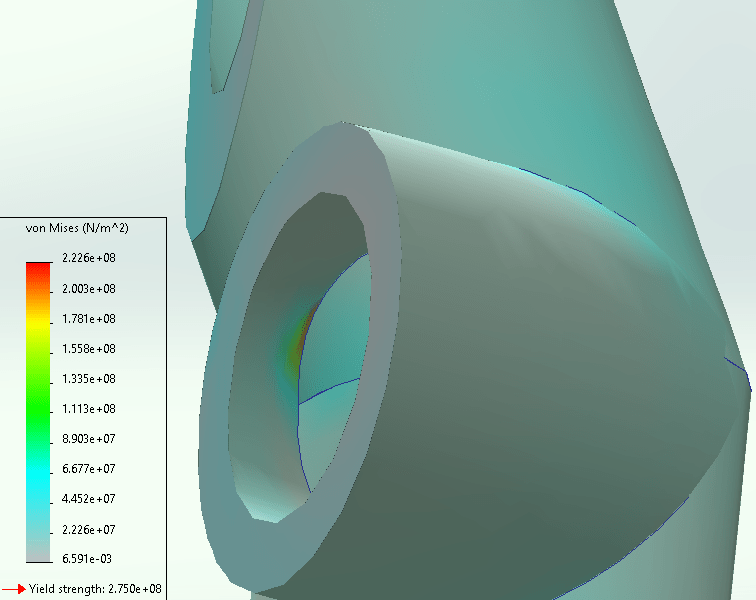Screen dimensions: 756x600
Task: Click the green middle of the color bar
Action: (x=38, y=400)
